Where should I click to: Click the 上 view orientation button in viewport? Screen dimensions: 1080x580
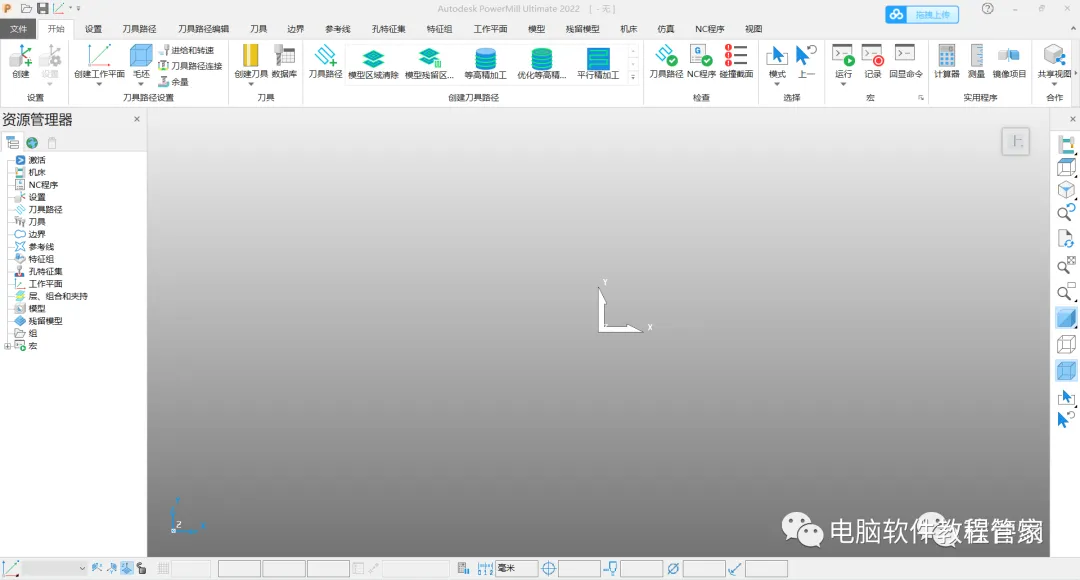pyautogui.click(x=1015, y=142)
